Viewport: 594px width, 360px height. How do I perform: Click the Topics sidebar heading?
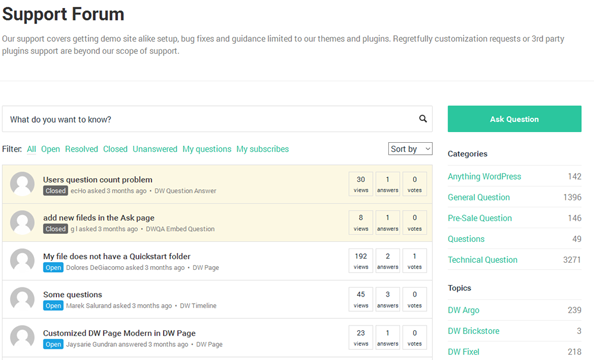(460, 288)
